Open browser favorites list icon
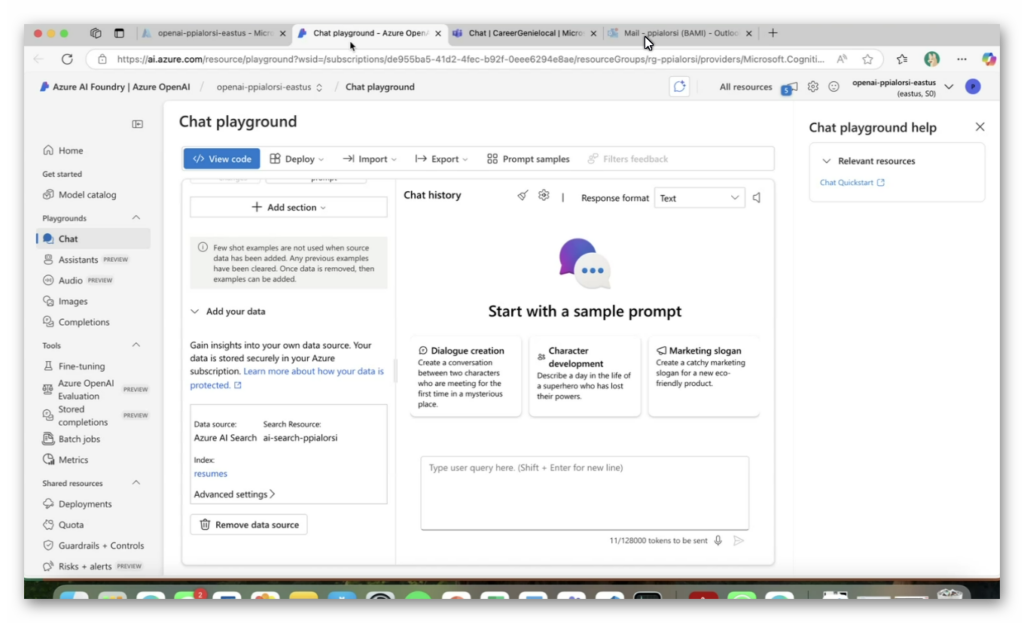The image size is (1024, 623). coord(902,59)
